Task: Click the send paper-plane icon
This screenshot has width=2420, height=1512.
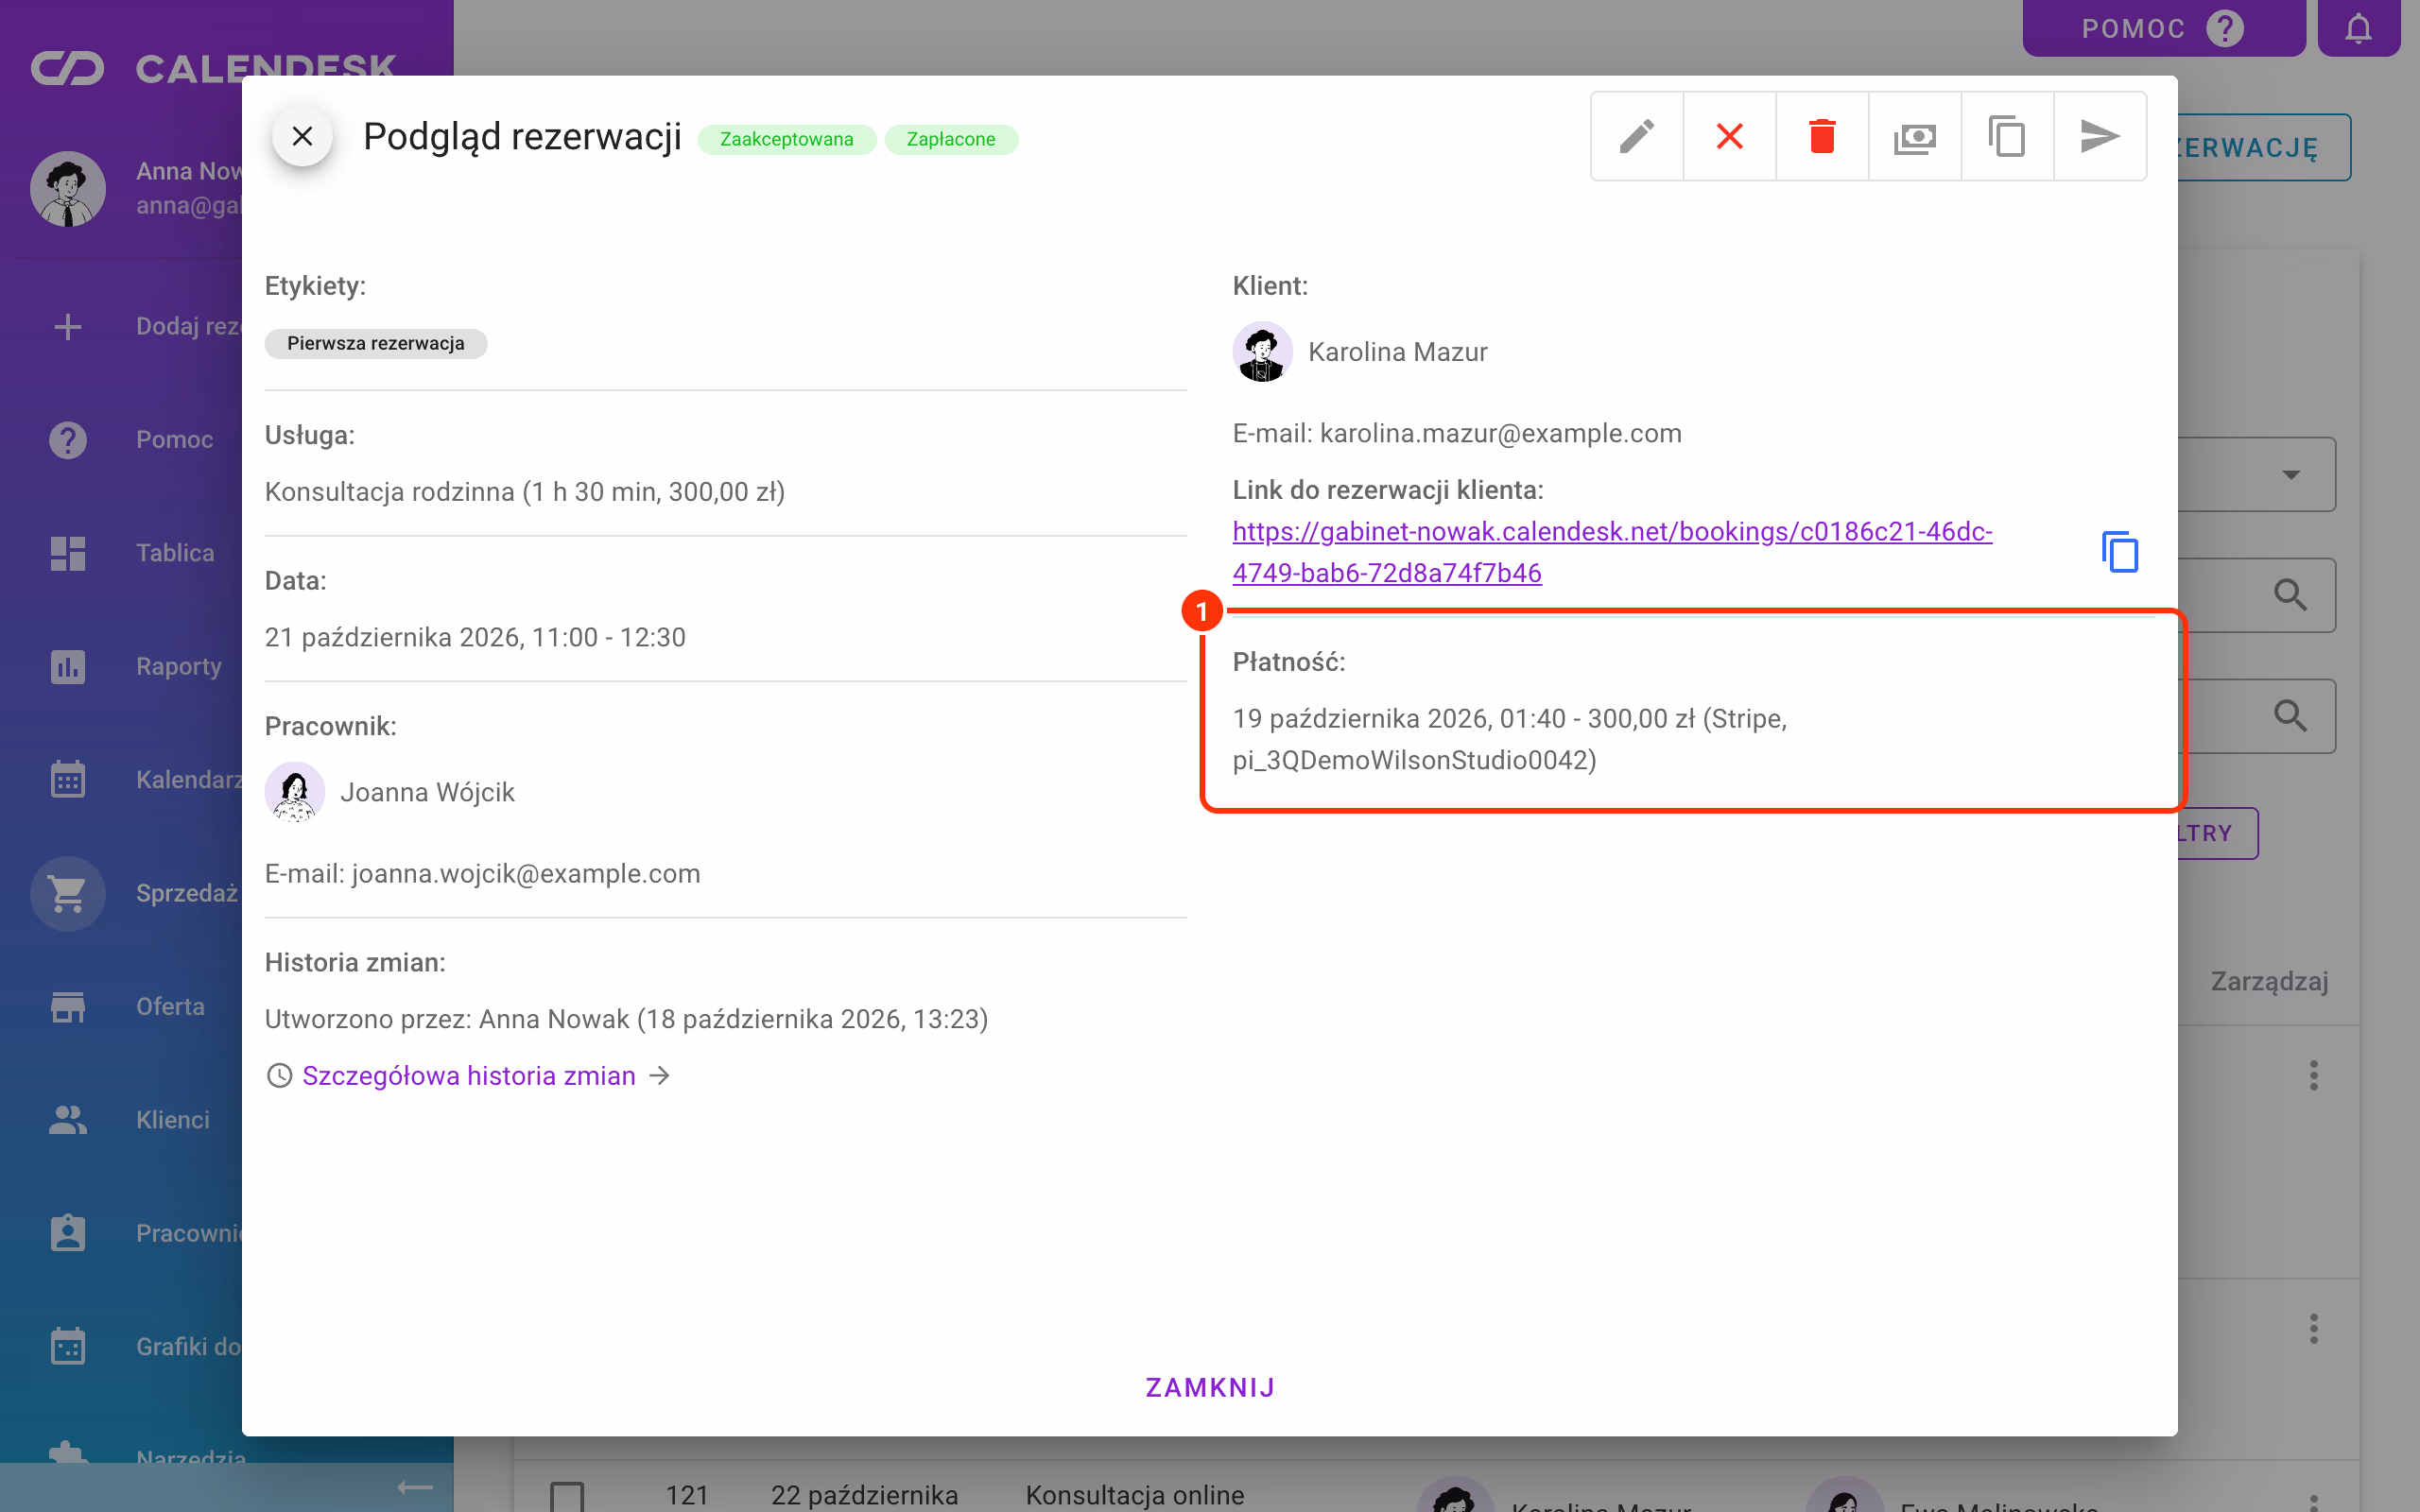Action: click(x=2100, y=136)
